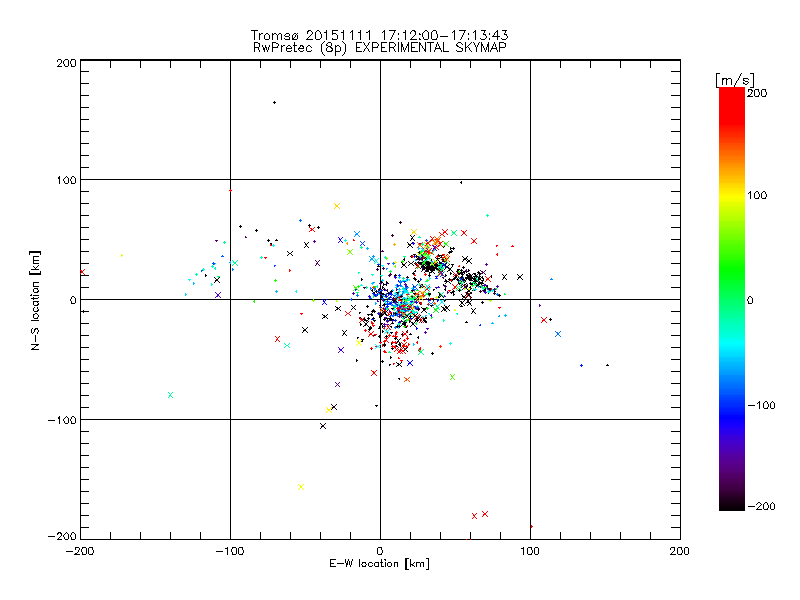Click the isolated black dot near top of plot
The width and height of the screenshot is (800, 600).
tap(274, 103)
